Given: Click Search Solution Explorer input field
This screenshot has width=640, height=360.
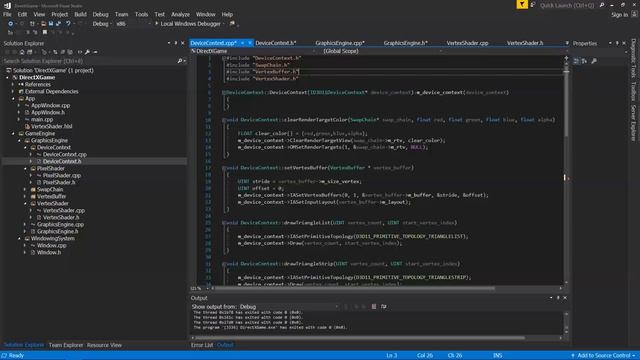Looking at the screenshot, I should (90, 61).
